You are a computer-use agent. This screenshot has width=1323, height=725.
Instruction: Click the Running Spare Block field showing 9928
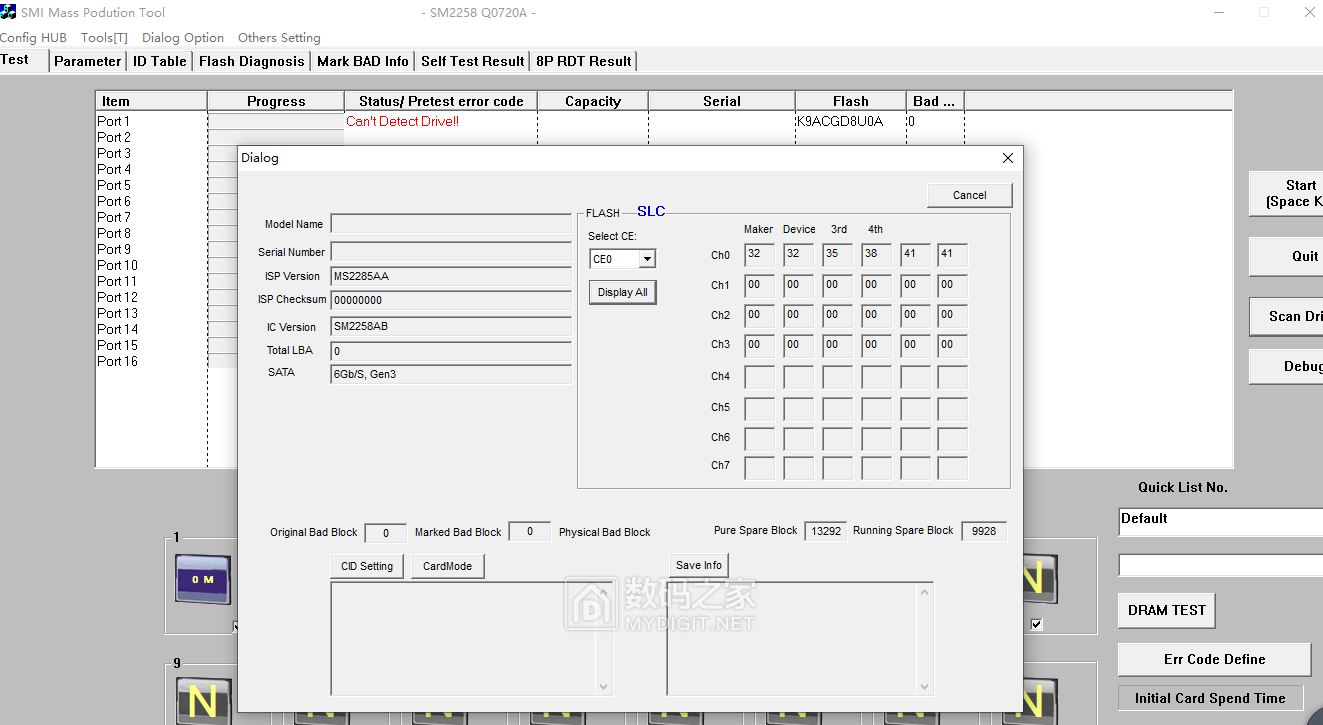[984, 531]
